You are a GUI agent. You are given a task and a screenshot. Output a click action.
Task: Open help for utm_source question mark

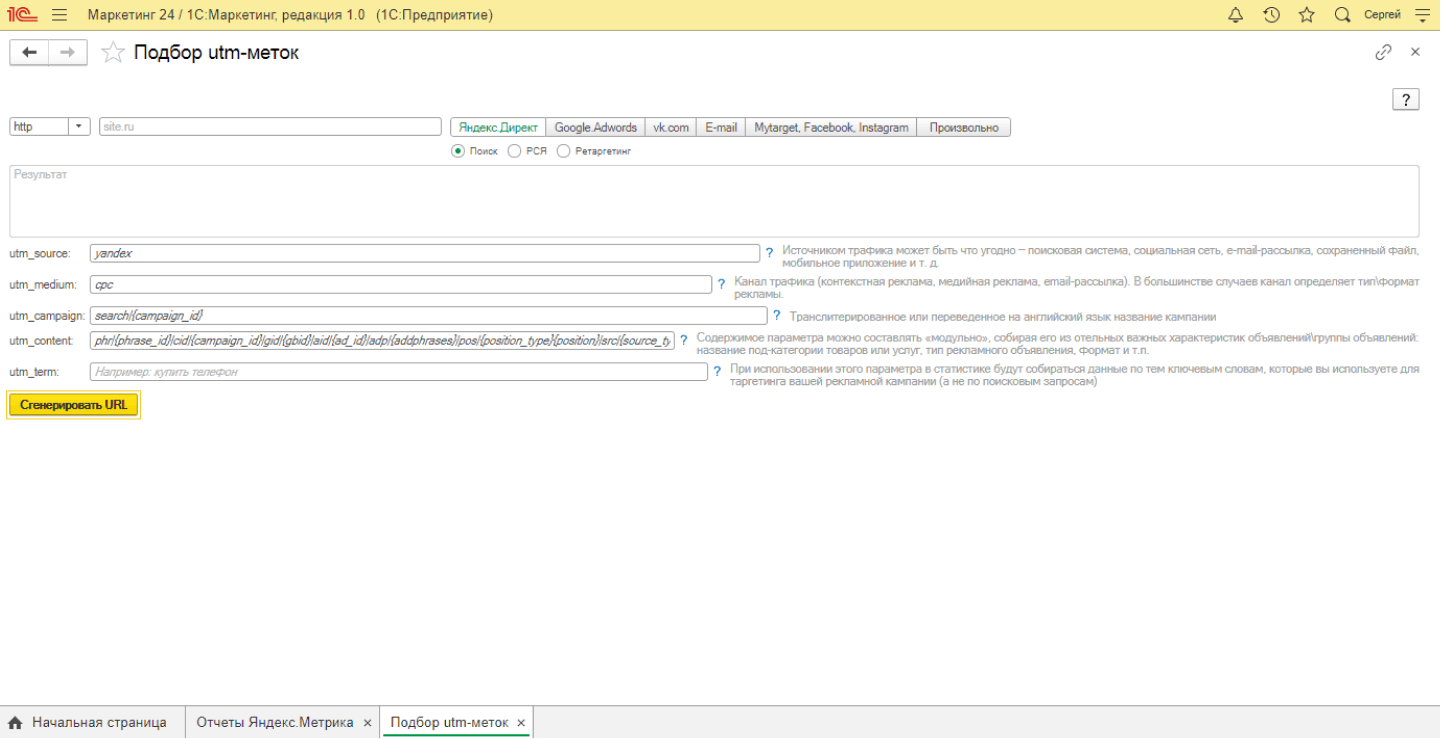769,253
